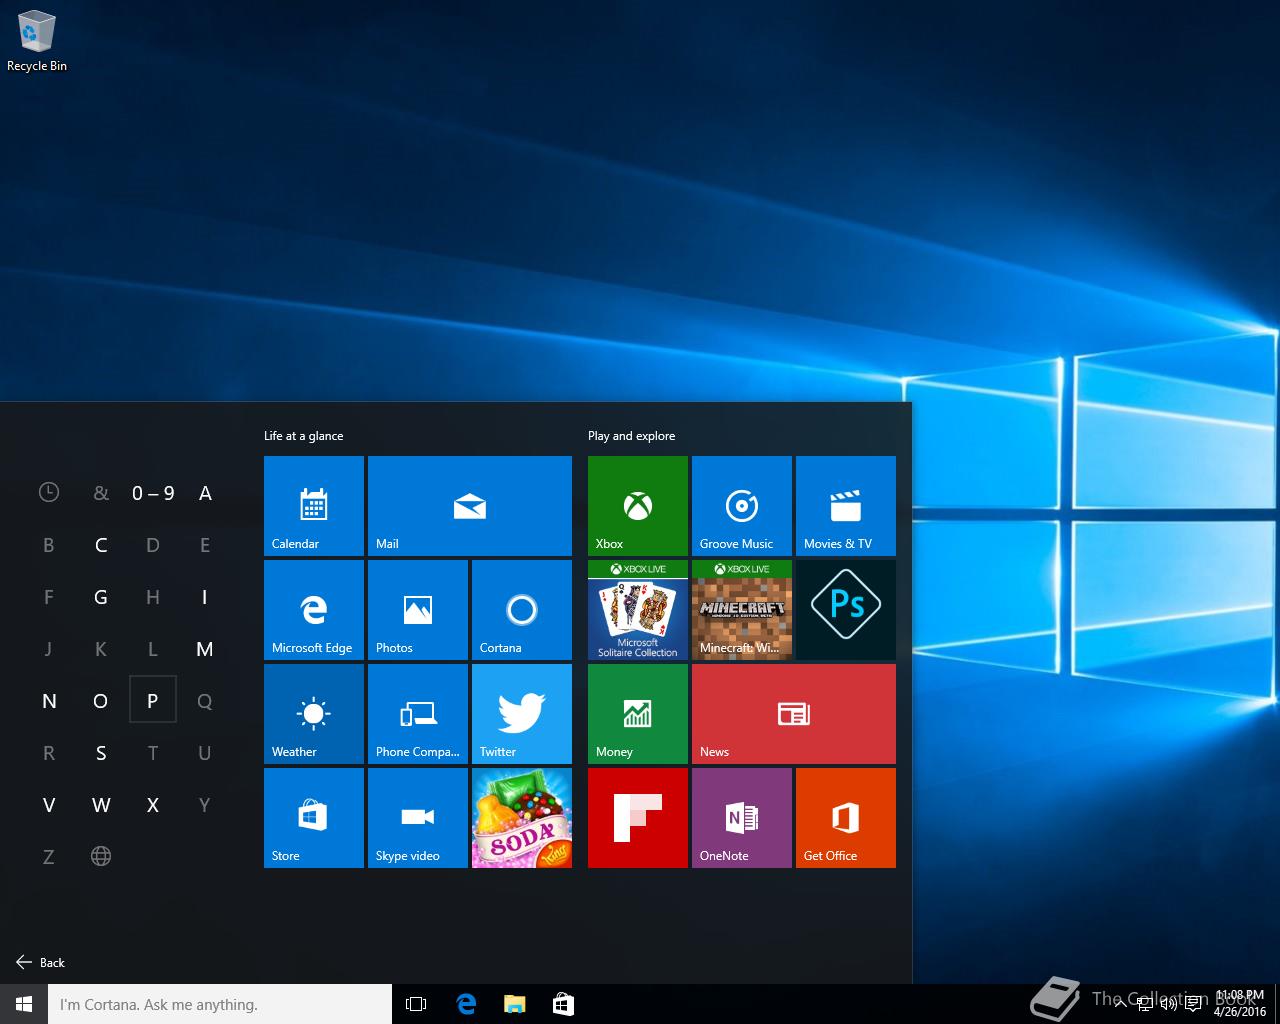Image resolution: width=1280 pixels, height=1024 pixels.
Task: Click the Windows Start button
Action: tap(24, 1004)
